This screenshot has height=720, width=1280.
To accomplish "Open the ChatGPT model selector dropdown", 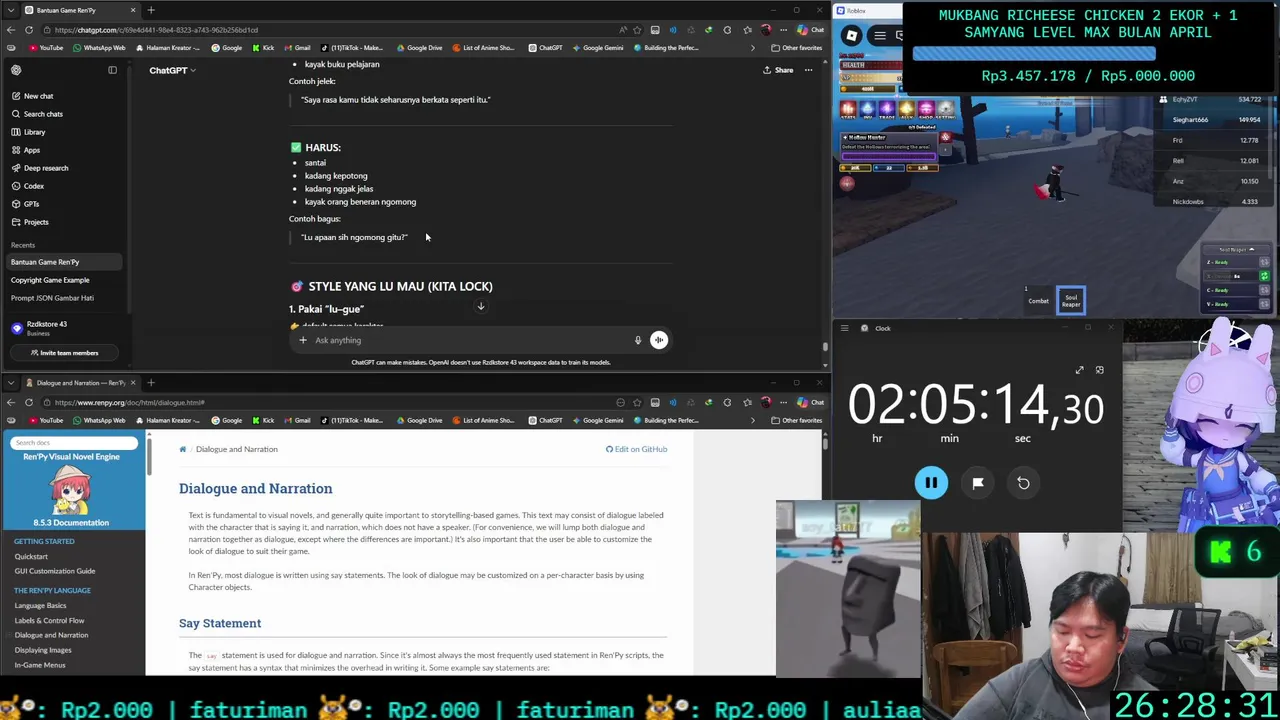I will click(172, 70).
